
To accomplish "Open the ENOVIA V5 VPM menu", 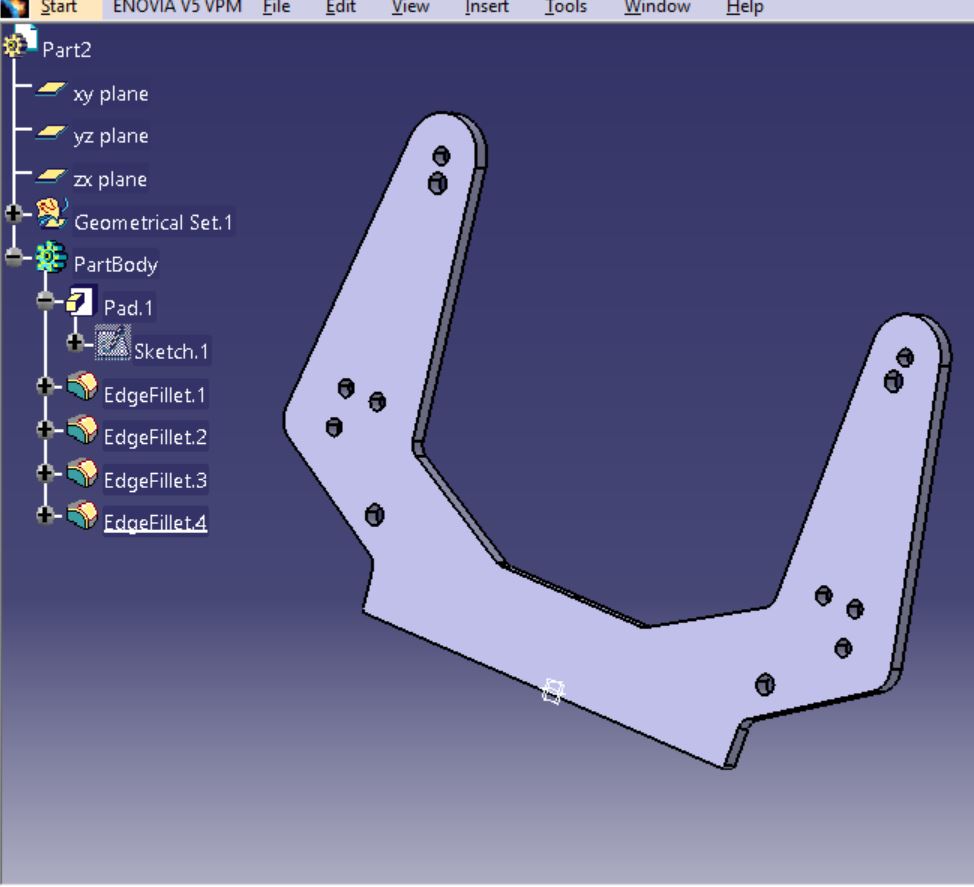I will pos(177,7).
